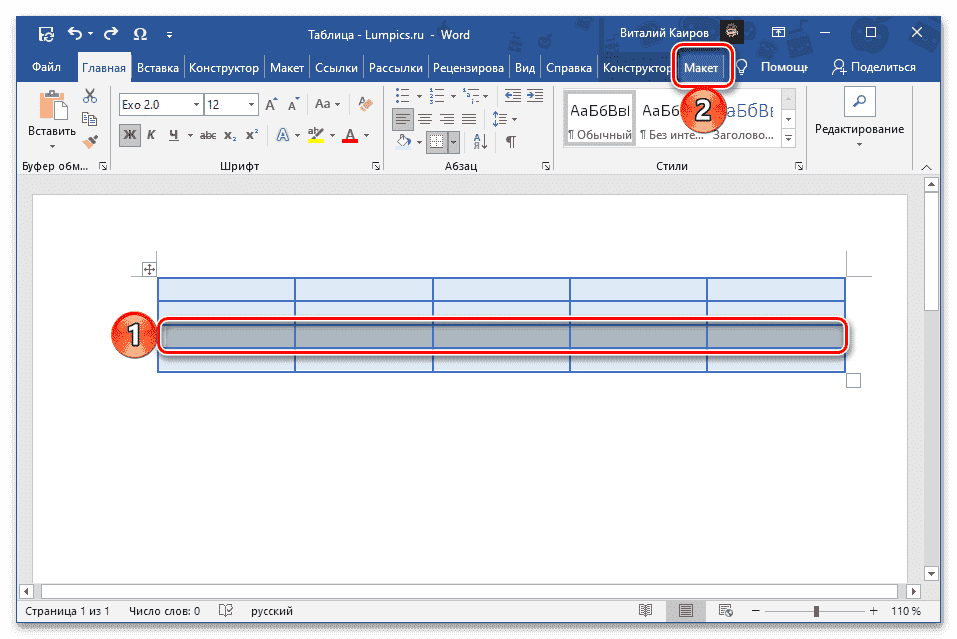957x639 pixels.
Task: Click the magnifier icon in Редактирование group
Action: coord(862,100)
